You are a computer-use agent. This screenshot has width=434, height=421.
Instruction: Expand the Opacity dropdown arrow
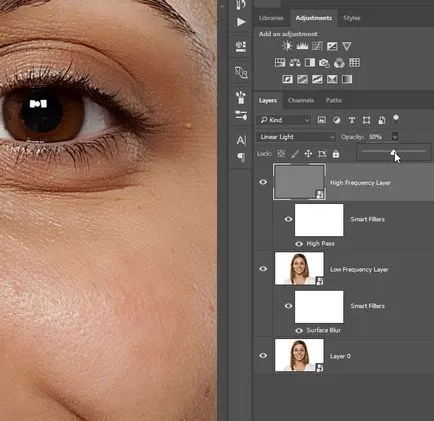click(395, 137)
